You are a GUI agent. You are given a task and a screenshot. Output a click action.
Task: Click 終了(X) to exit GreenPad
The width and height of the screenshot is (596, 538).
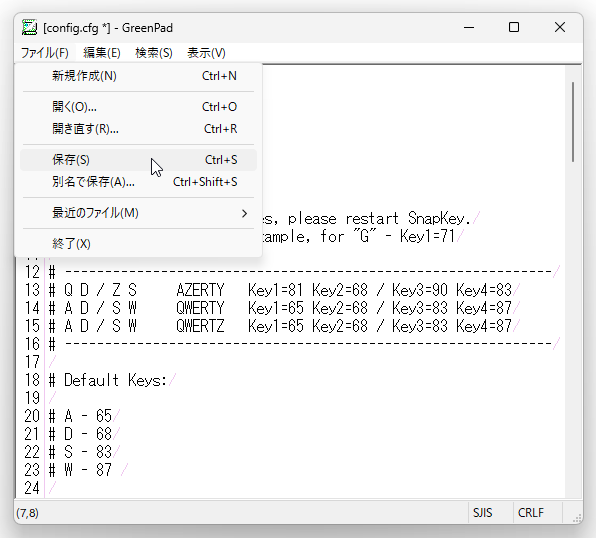click(x=138, y=244)
